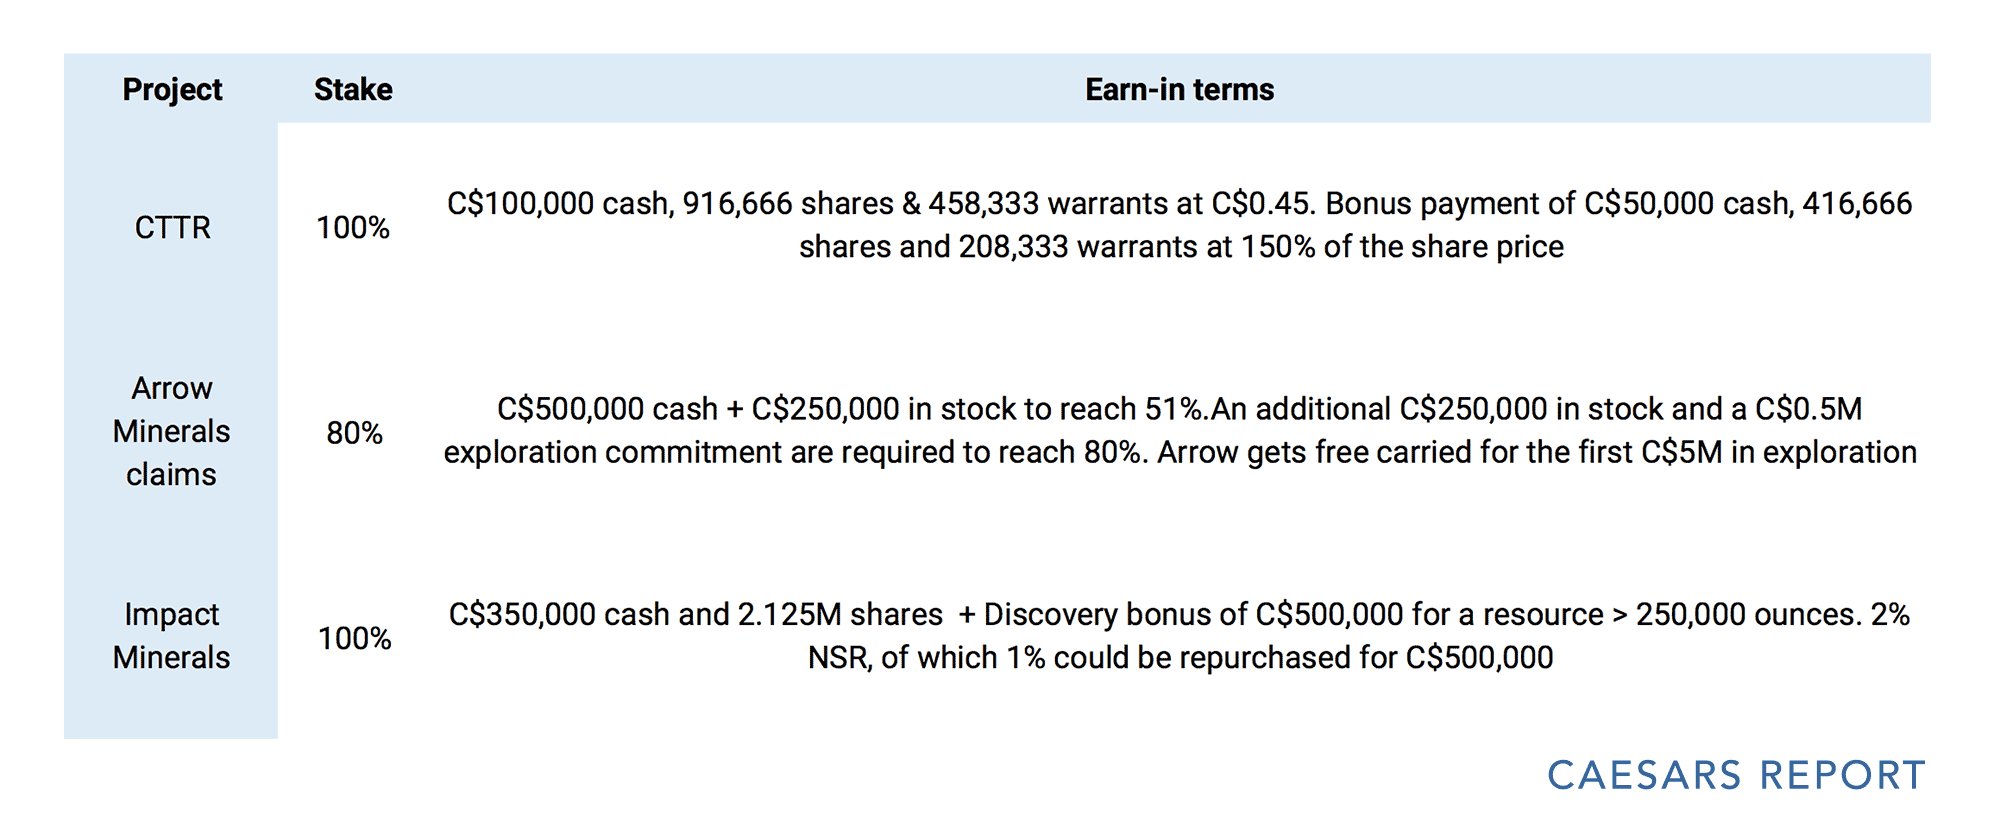Click the Project column header
The image size is (2000, 840).
pos(172,90)
